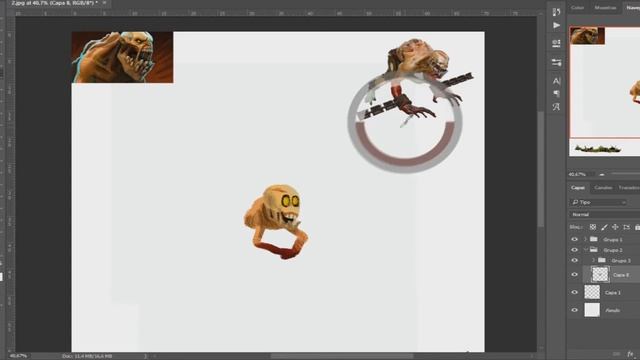The width and height of the screenshot is (640, 360).
Task: Click the lock transparent pixels icon
Action: click(593, 227)
